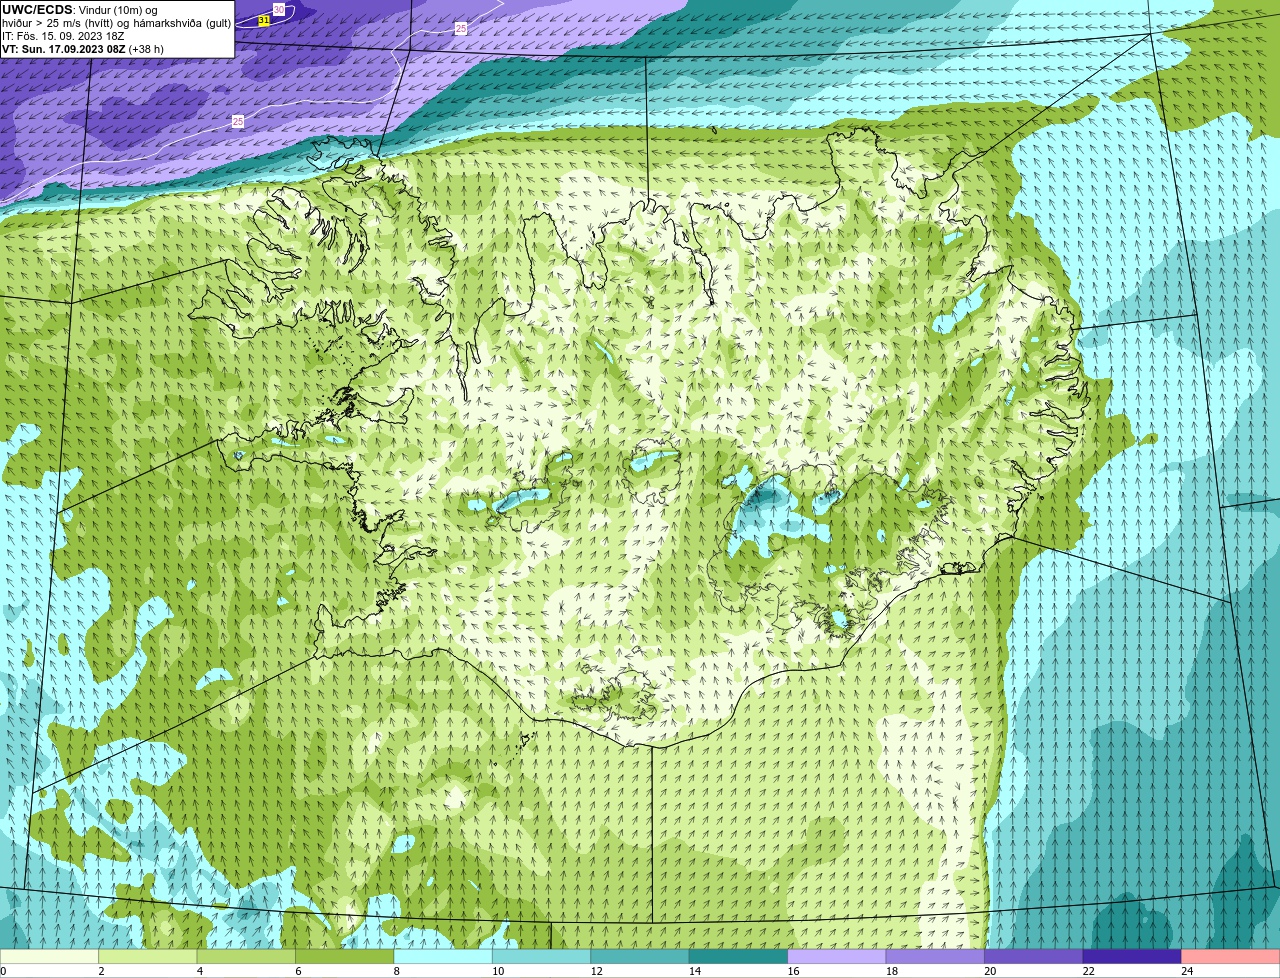
Task: Click the "2" label on the color scale
Action: coord(101,971)
